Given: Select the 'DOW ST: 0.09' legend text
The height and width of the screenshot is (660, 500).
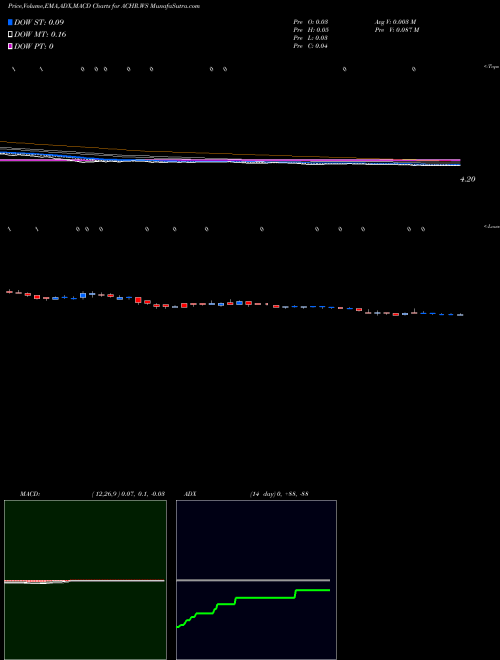Looking at the screenshot, I should (x=39, y=22).
